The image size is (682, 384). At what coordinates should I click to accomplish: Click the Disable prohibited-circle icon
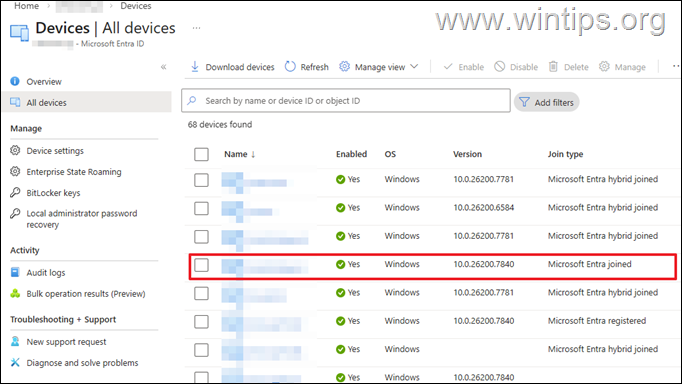click(500, 67)
